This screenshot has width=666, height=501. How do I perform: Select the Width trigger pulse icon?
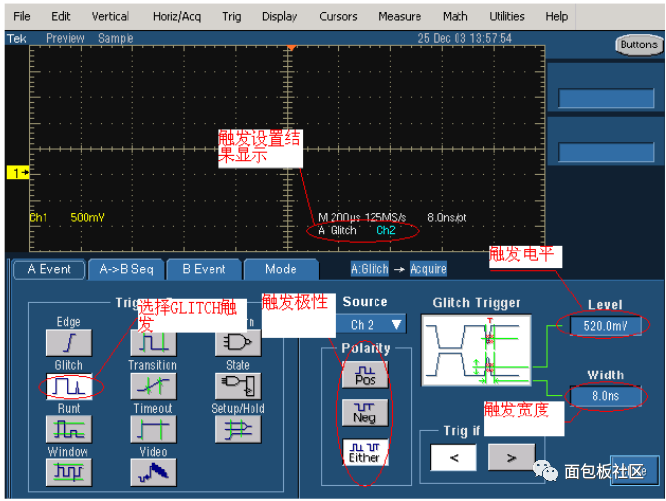pyautogui.click(x=153, y=344)
